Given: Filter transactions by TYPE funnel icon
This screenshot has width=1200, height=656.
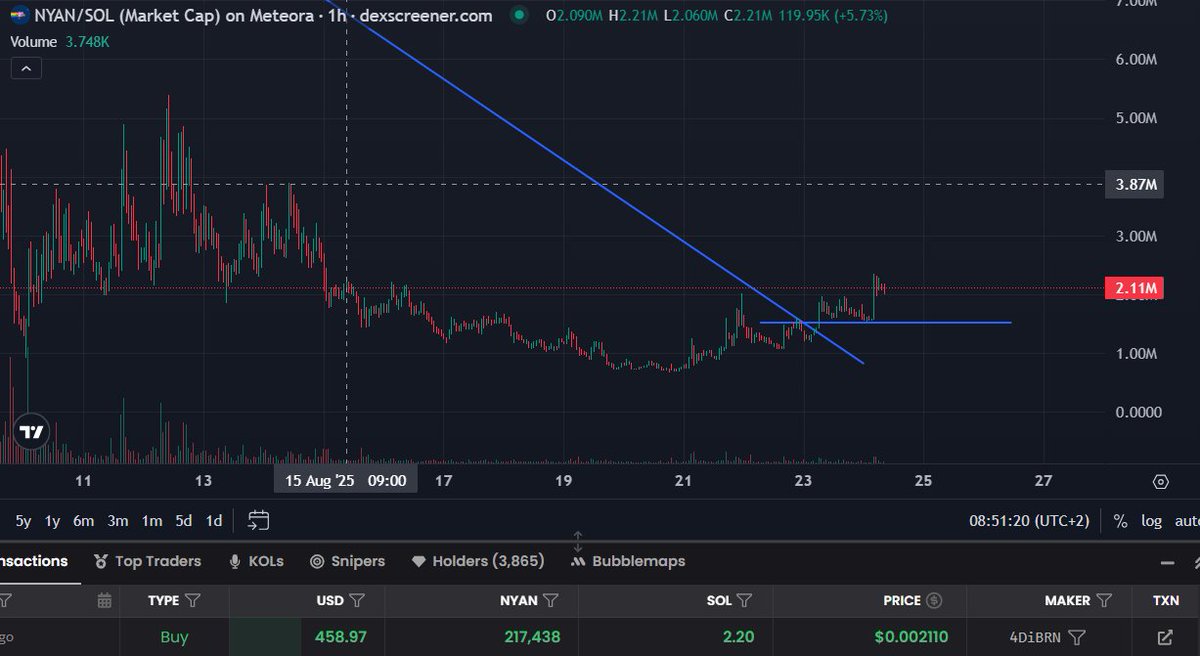Looking at the screenshot, I should tap(193, 601).
